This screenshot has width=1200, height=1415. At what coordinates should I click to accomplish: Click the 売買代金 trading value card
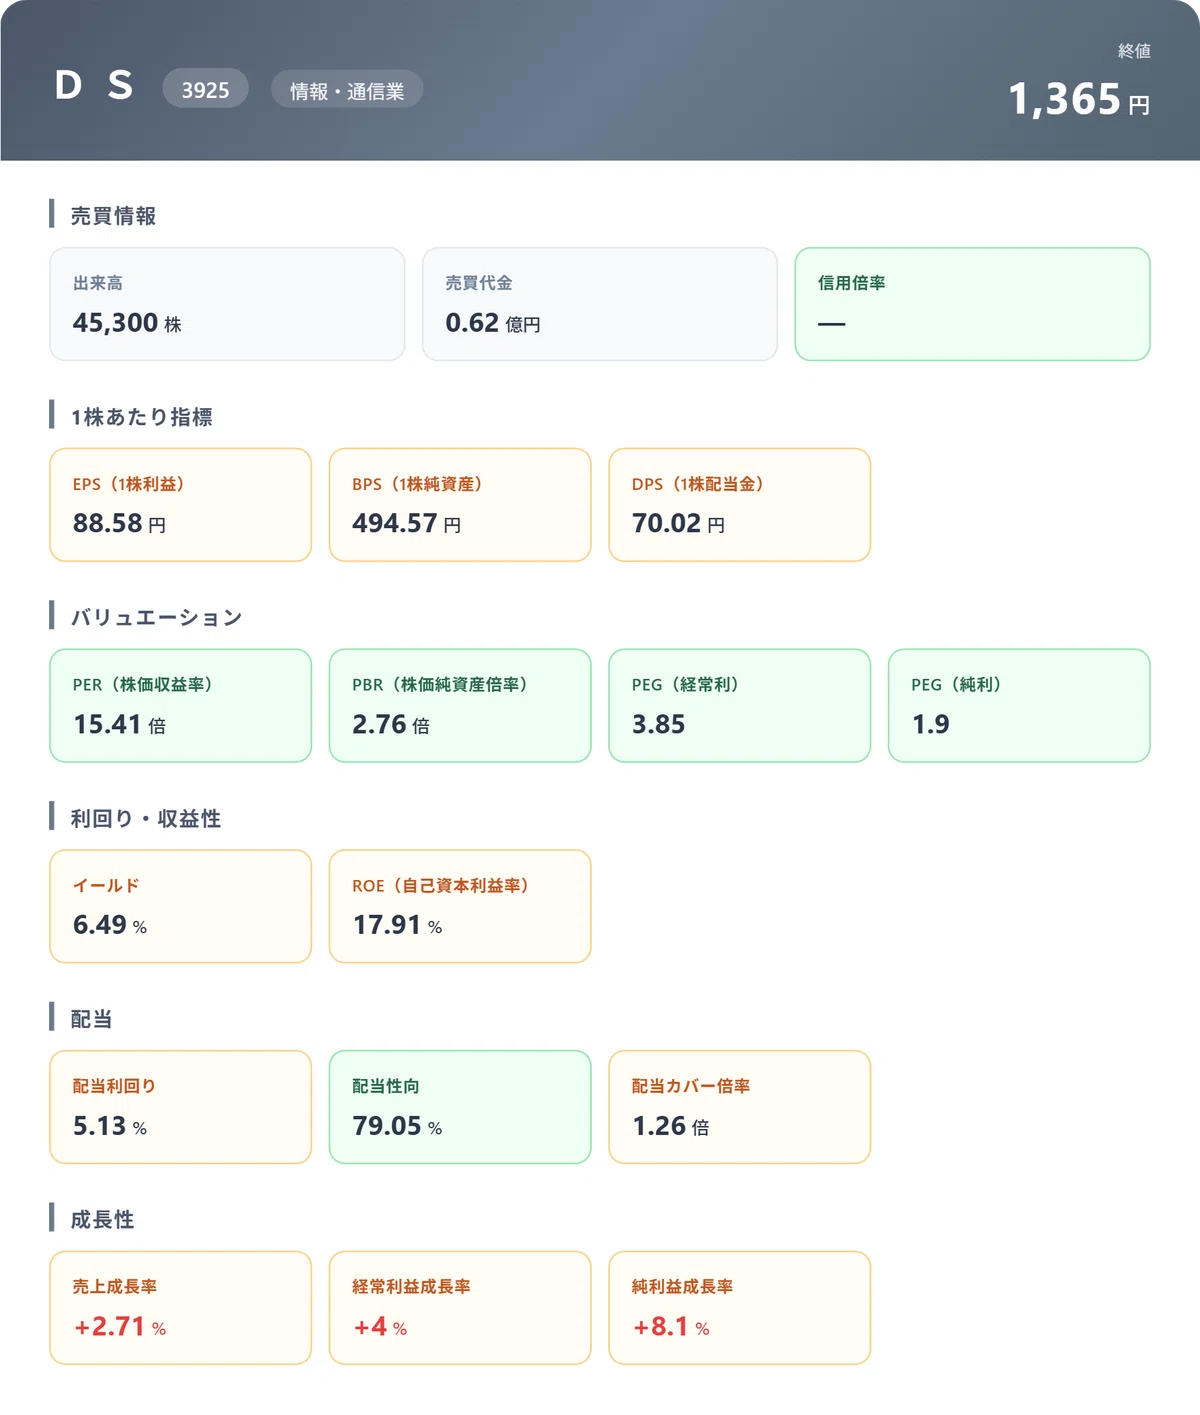coord(600,304)
